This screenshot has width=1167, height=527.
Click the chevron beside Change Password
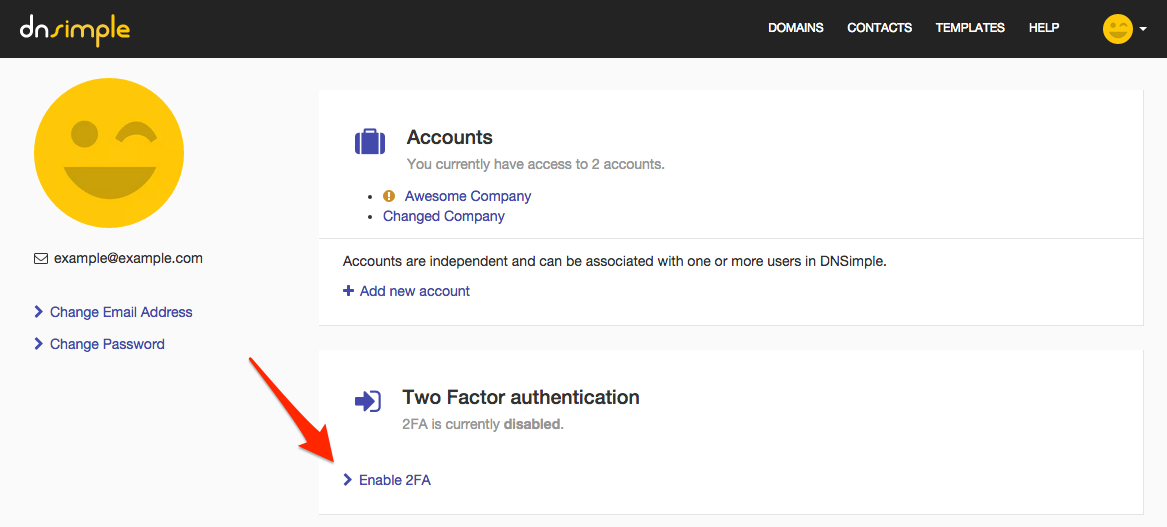point(39,344)
